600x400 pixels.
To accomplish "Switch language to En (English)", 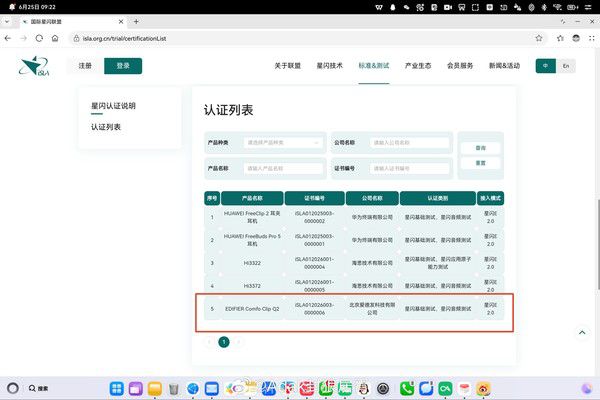I will 566,66.
